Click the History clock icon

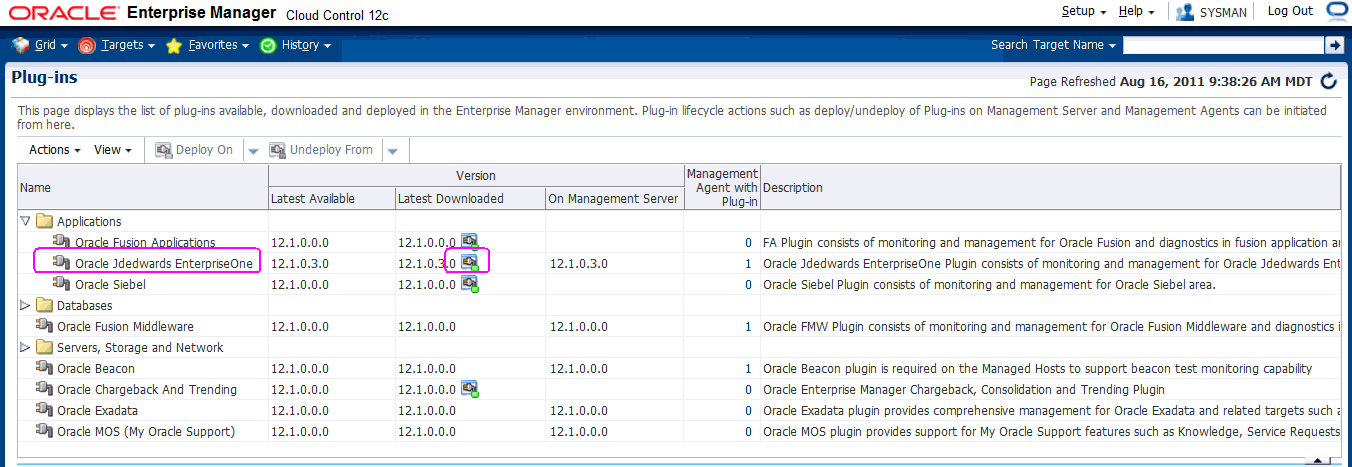click(x=267, y=45)
